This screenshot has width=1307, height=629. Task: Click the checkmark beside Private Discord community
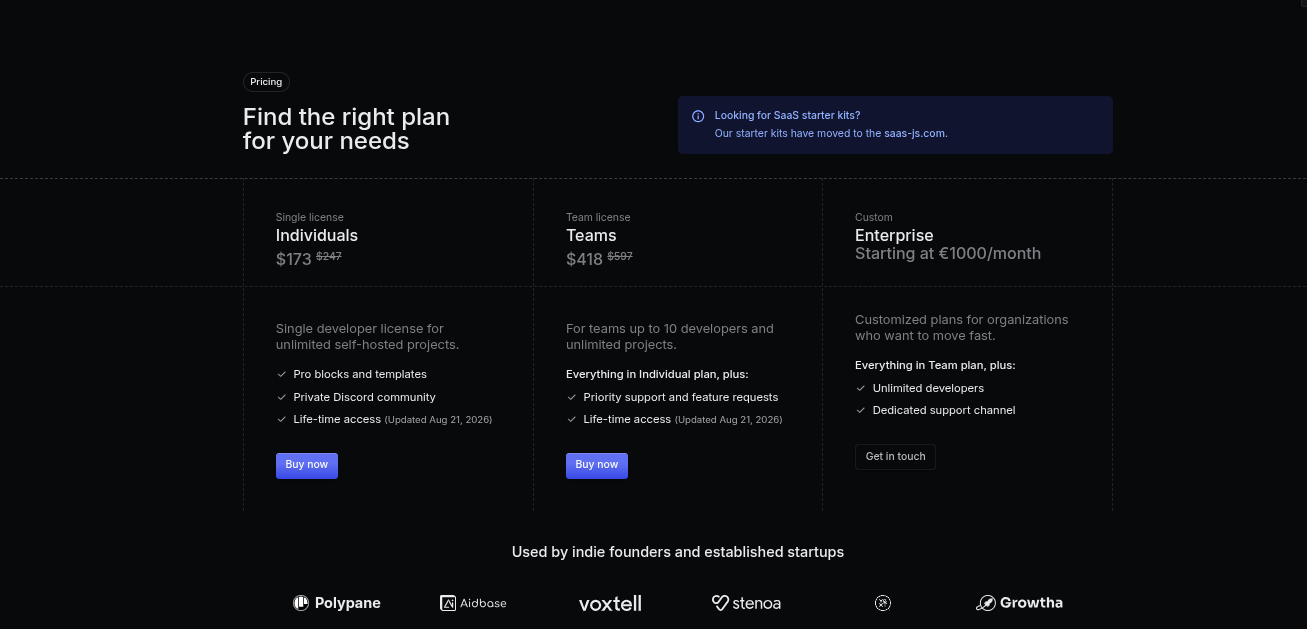pos(282,397)
